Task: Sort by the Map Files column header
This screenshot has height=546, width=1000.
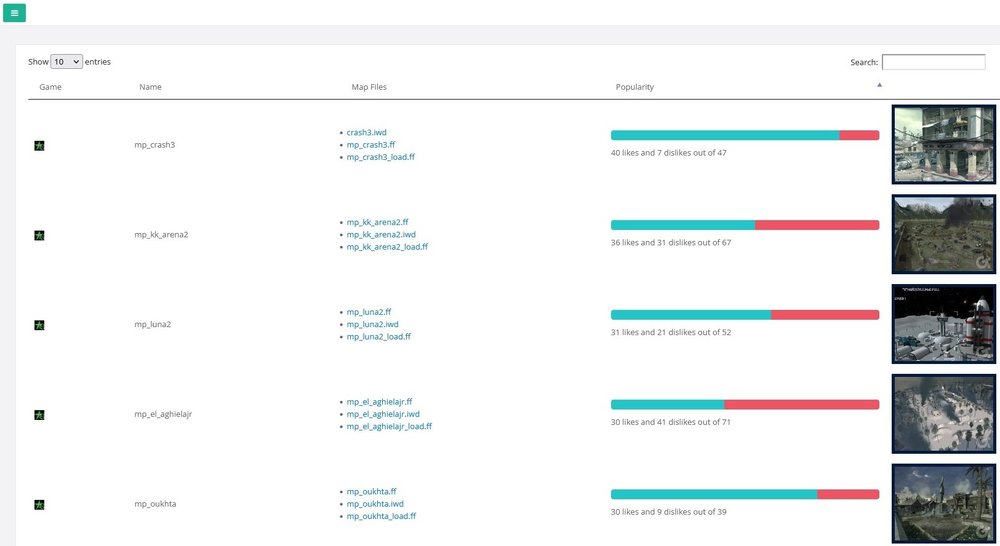Action: [x=369, y=87]
